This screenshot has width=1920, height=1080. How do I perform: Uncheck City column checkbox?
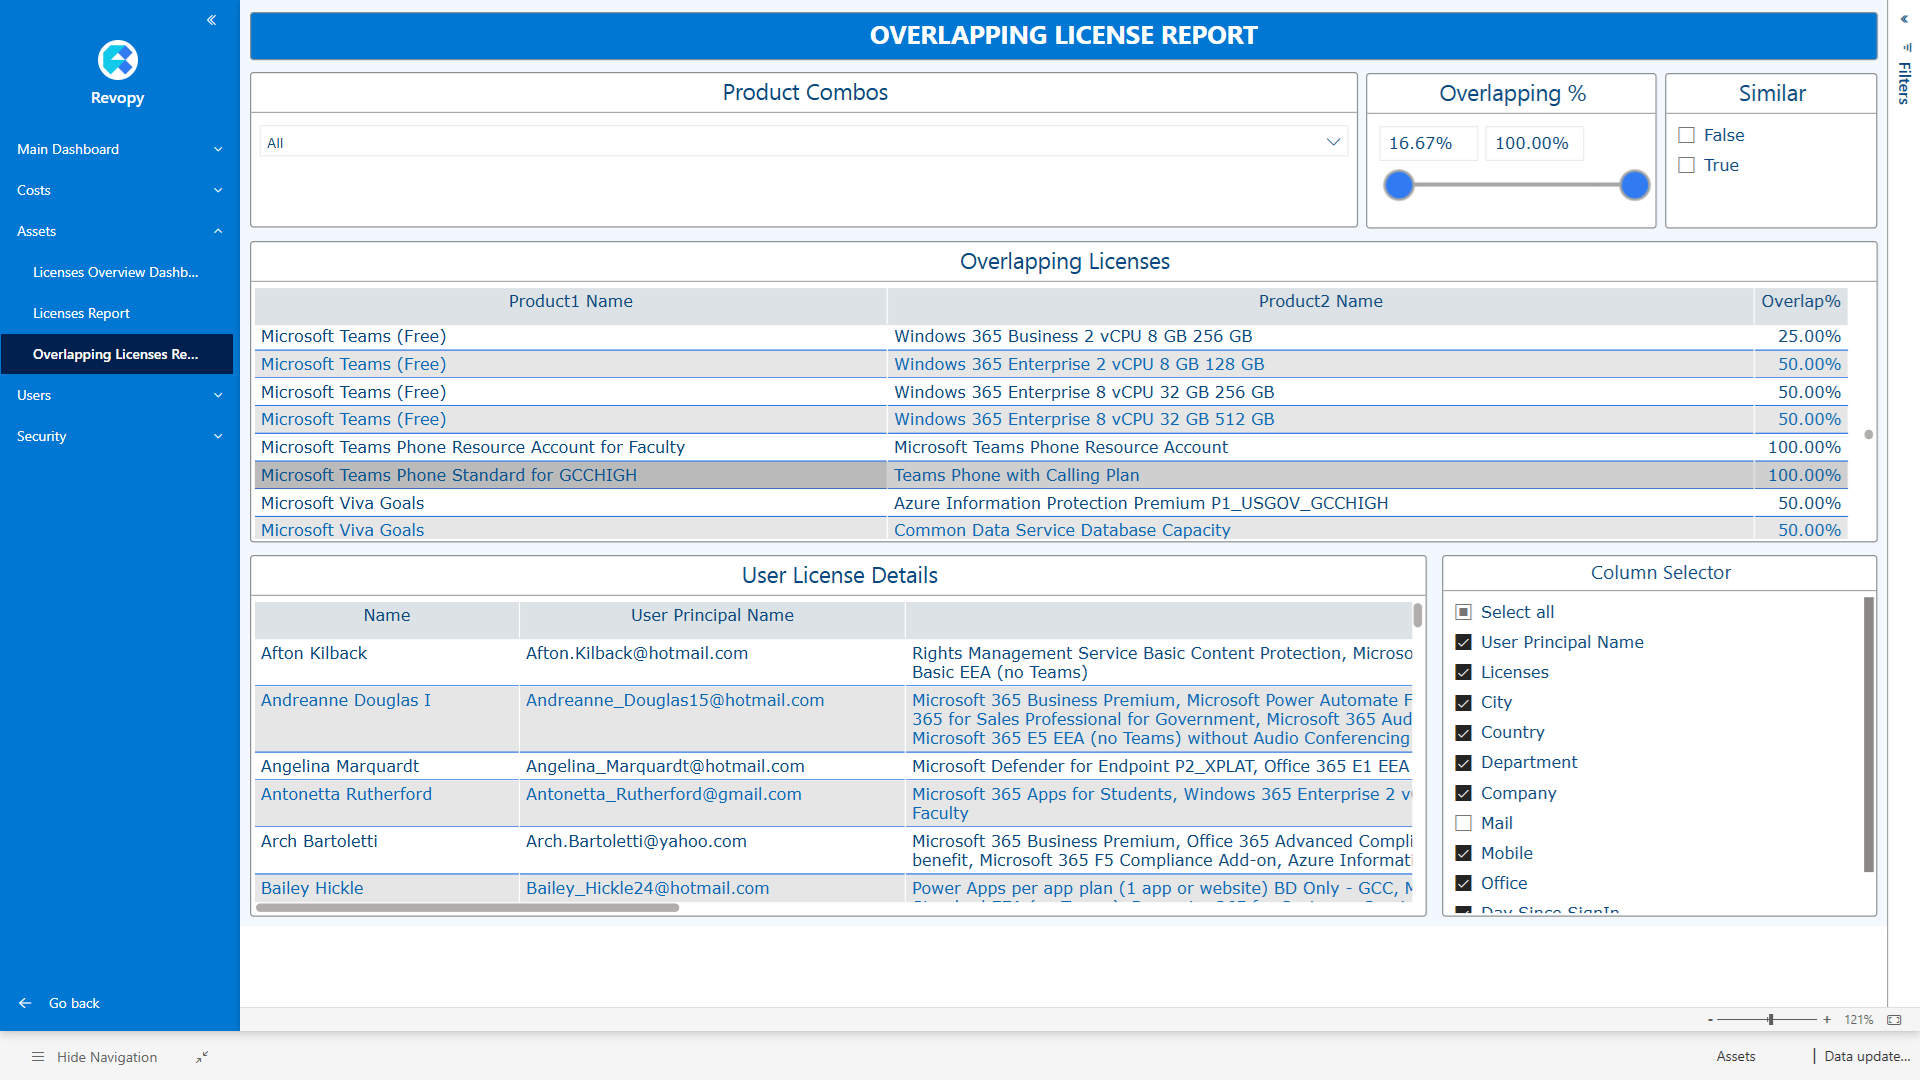coord(1464,702)
